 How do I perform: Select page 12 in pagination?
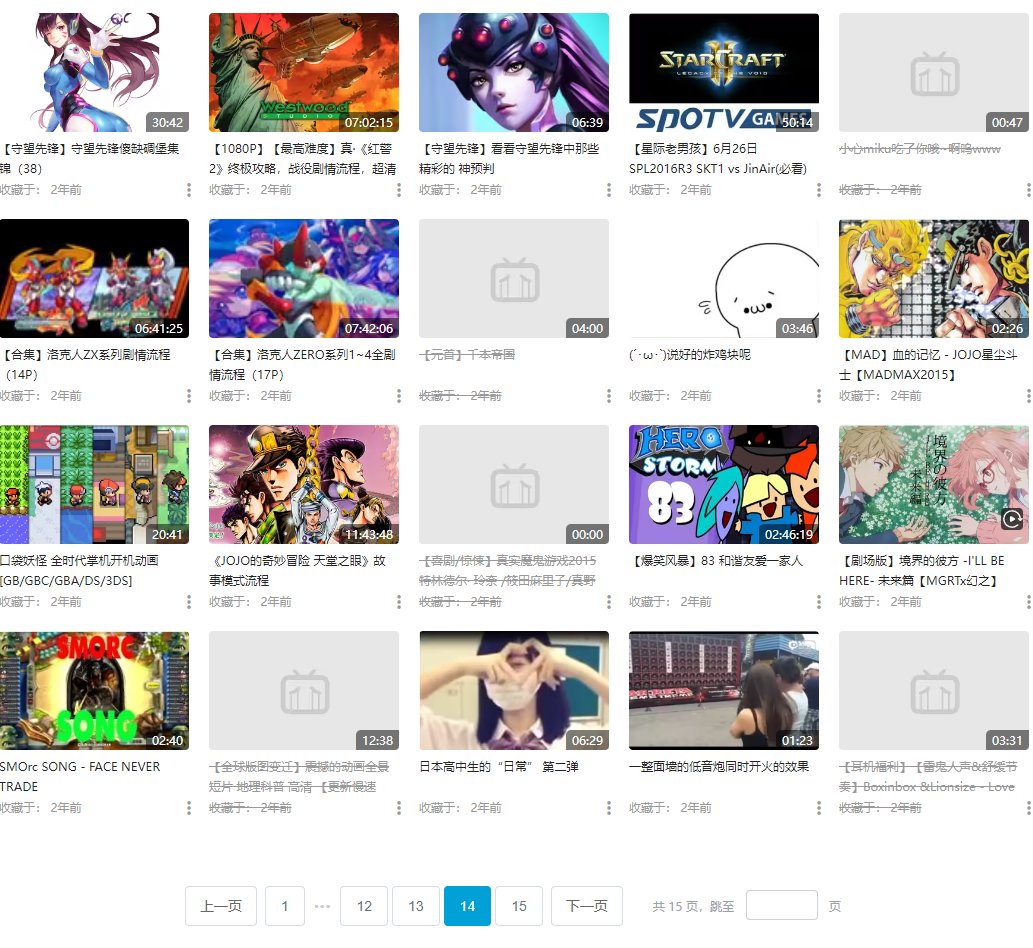pyautogui.click(x=364, y=906)
